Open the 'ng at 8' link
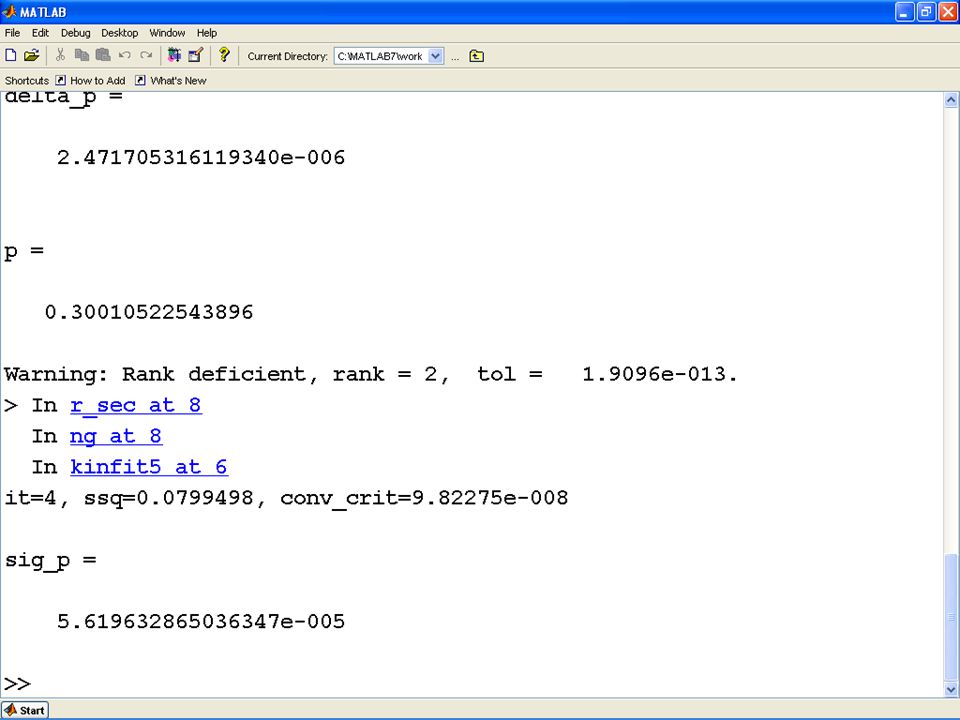This screenshot has width=960, height=720. point(116,436)
